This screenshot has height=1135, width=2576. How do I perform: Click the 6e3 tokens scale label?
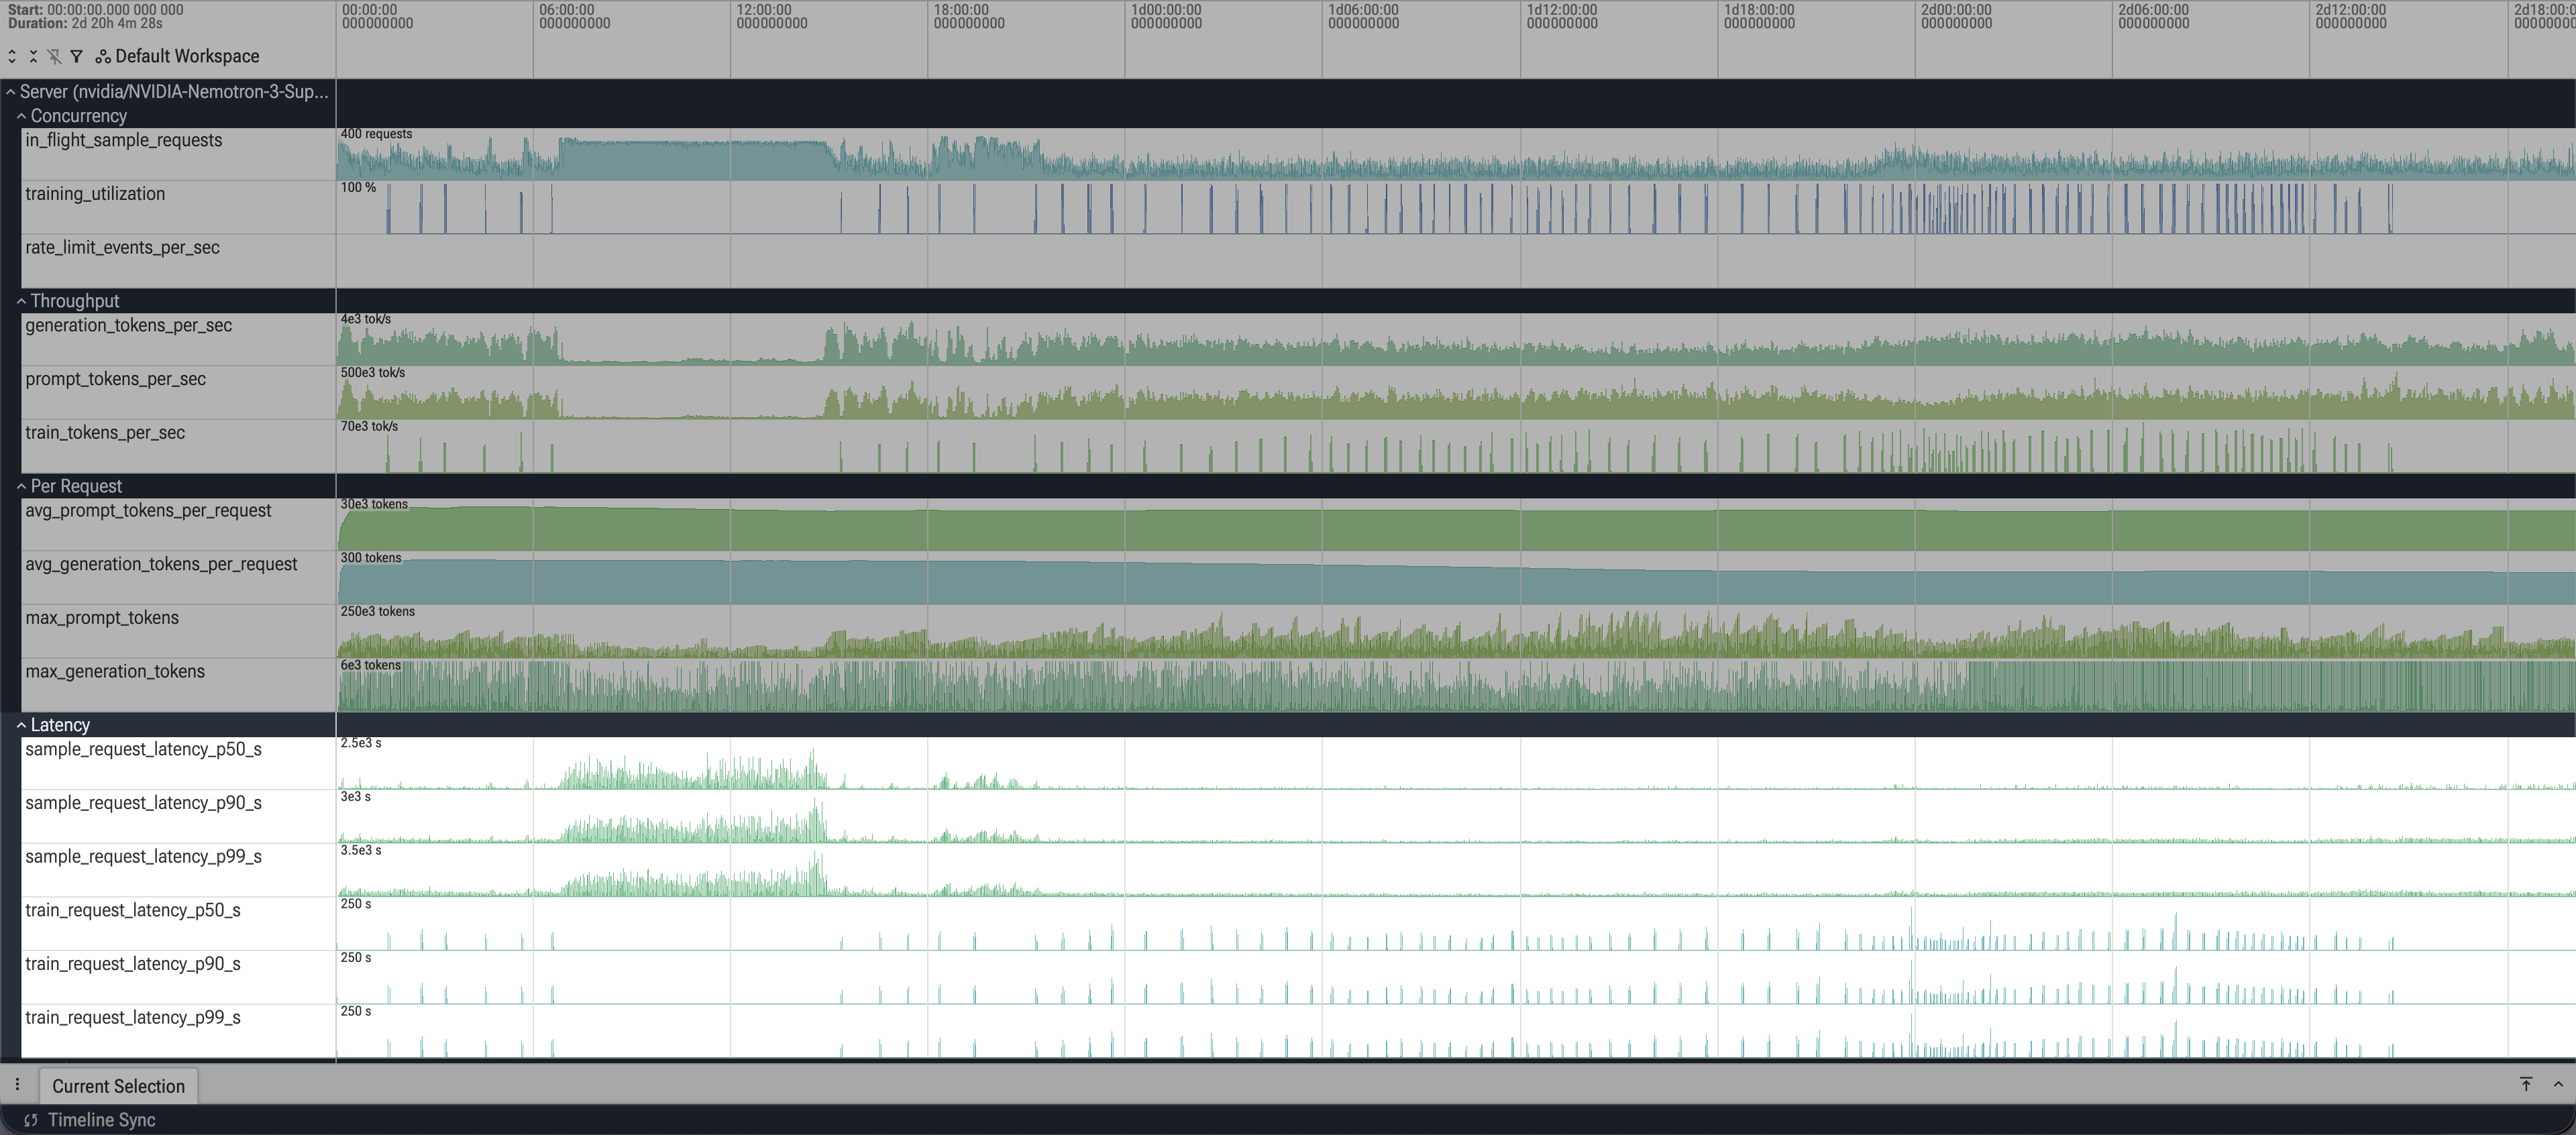pos(370,666)
